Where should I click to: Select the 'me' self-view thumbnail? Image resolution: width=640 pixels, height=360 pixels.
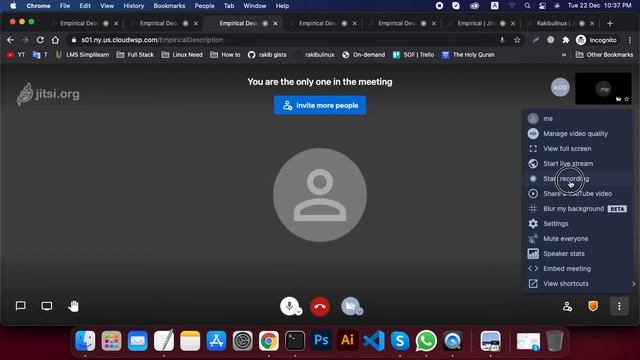coord(603,89)
